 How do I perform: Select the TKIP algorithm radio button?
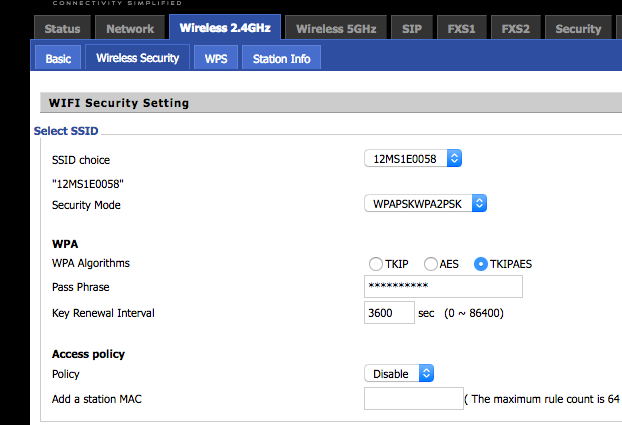[376, 264]
